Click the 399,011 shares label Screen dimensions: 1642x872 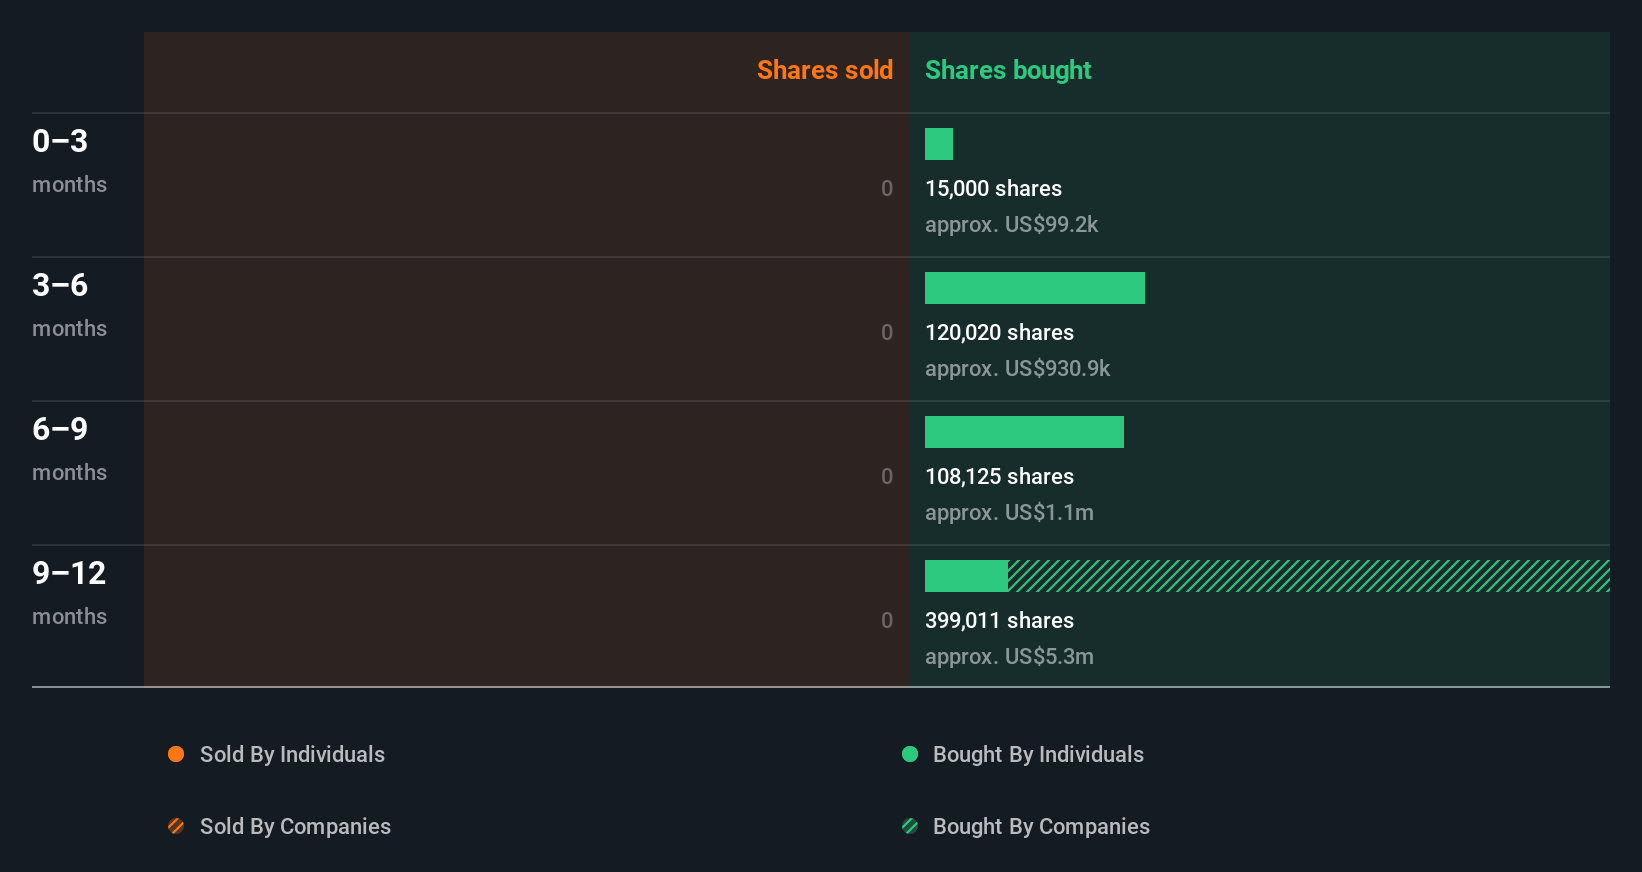pos(999,620)
